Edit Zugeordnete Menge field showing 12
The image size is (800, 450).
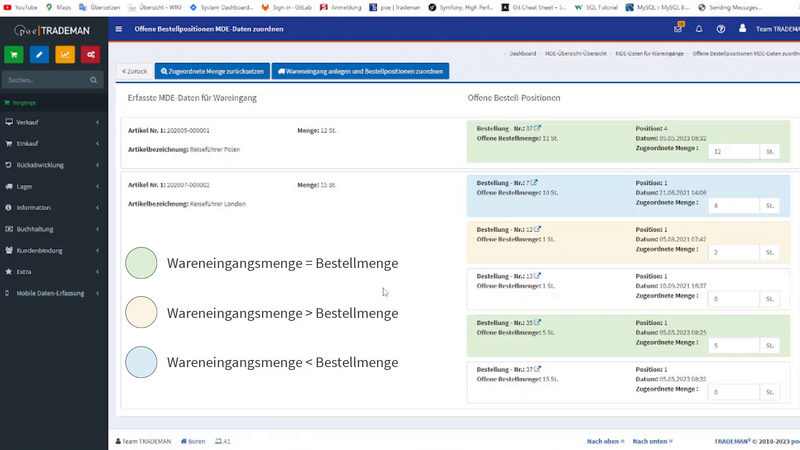(734, 152)
